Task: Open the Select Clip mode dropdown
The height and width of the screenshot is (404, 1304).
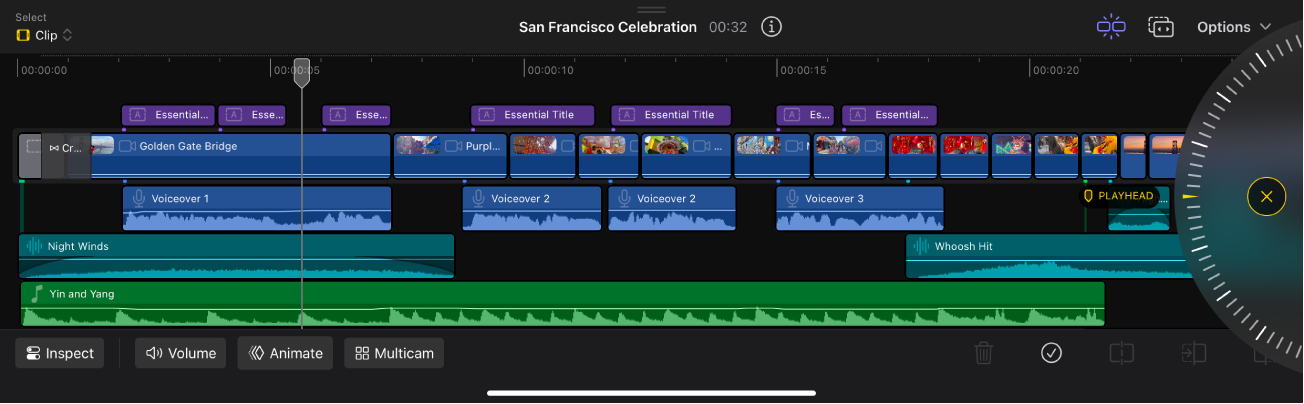Action: coord(44,35)
